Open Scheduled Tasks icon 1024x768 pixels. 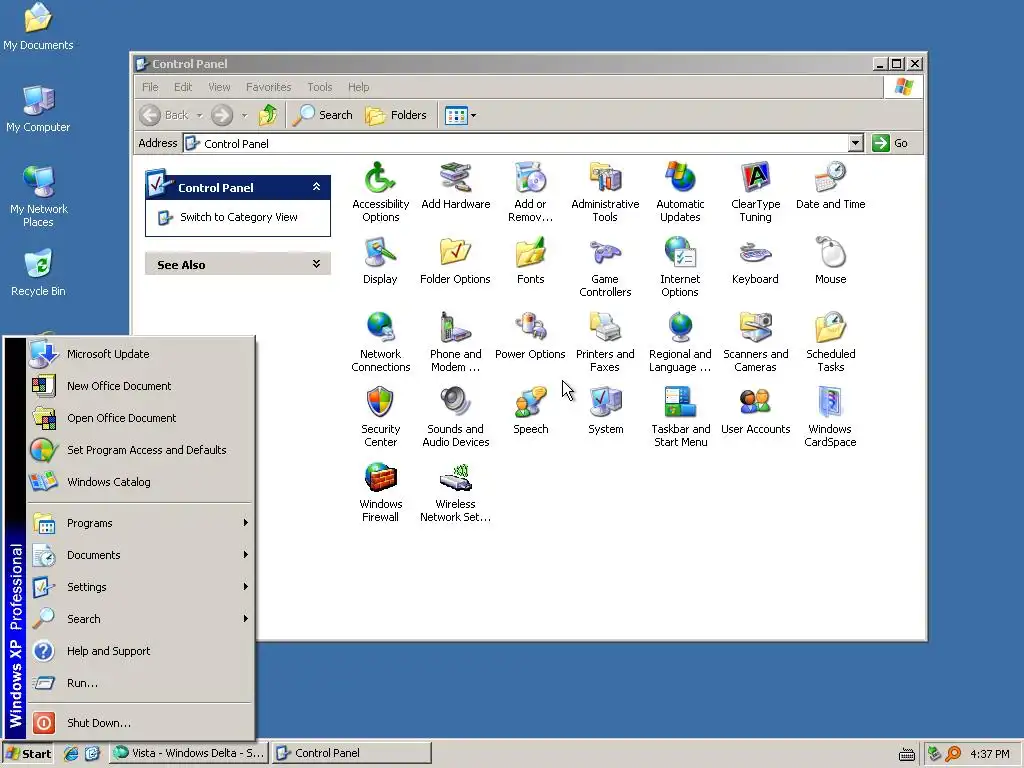point(830,342)
